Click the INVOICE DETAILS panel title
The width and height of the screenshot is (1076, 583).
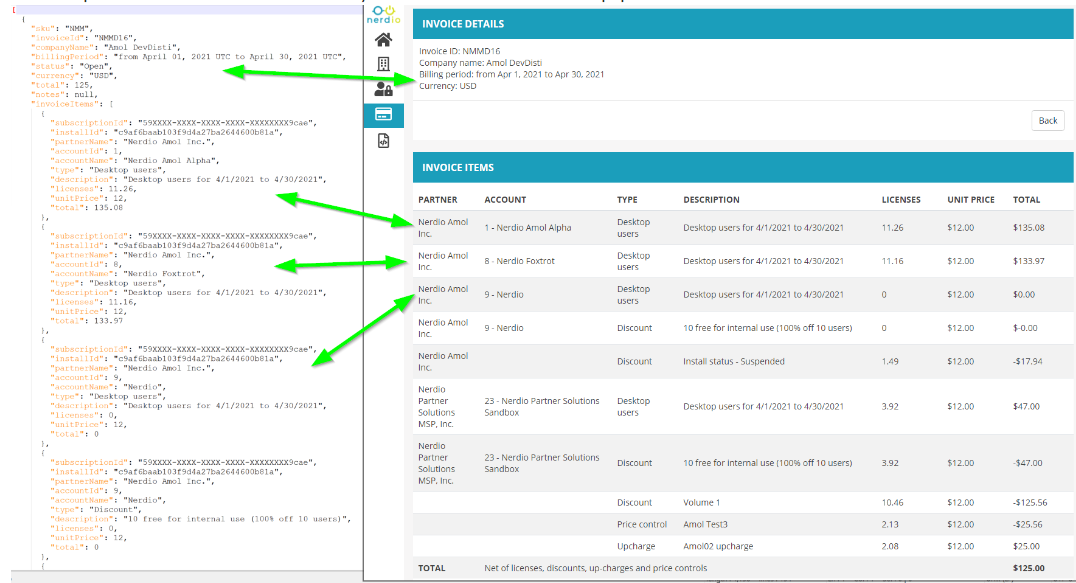pos(463,24)
